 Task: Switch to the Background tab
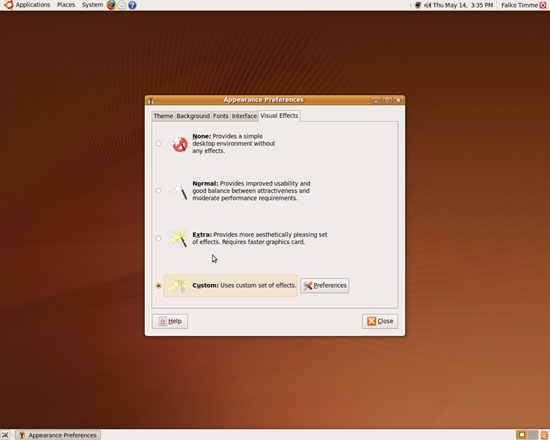click(193, 116)
